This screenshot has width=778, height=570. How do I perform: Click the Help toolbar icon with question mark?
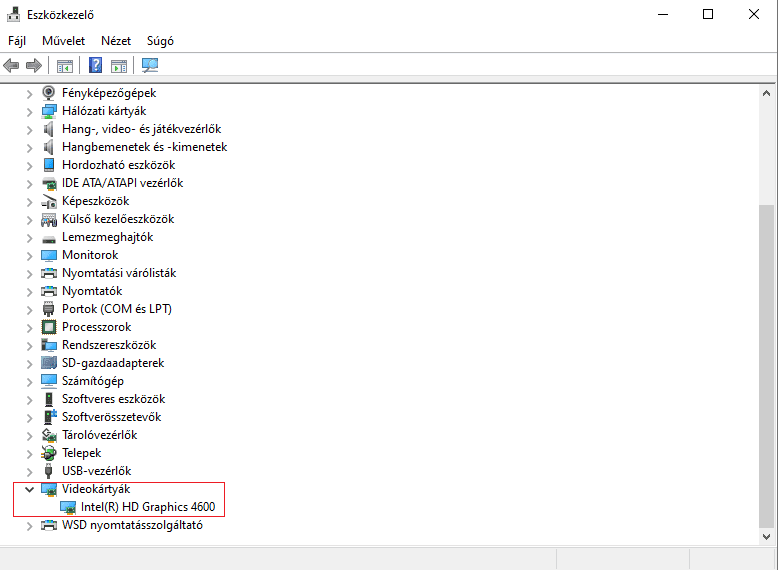95,66
